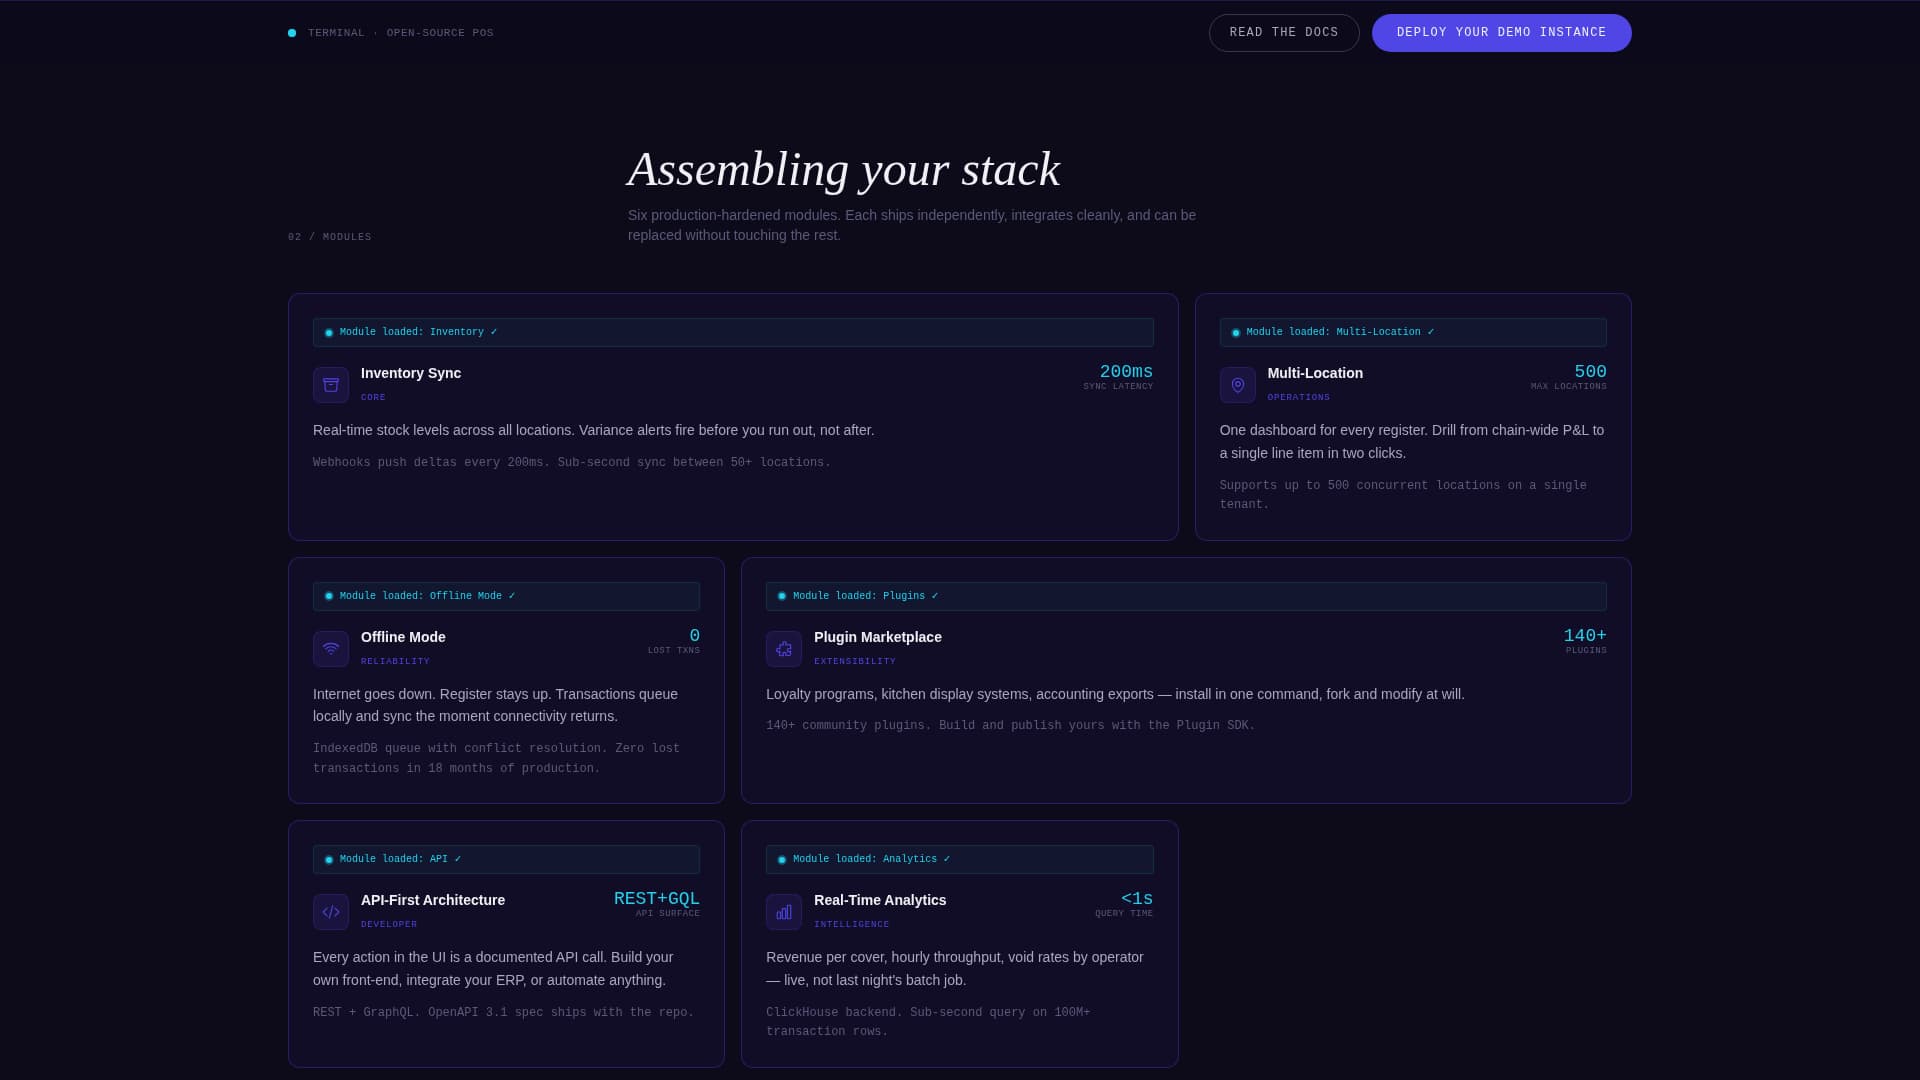The height and width of the screenshot is (1080, 1920).
Task: Click the 140+ plugins counter
Action: point(1585,634)
